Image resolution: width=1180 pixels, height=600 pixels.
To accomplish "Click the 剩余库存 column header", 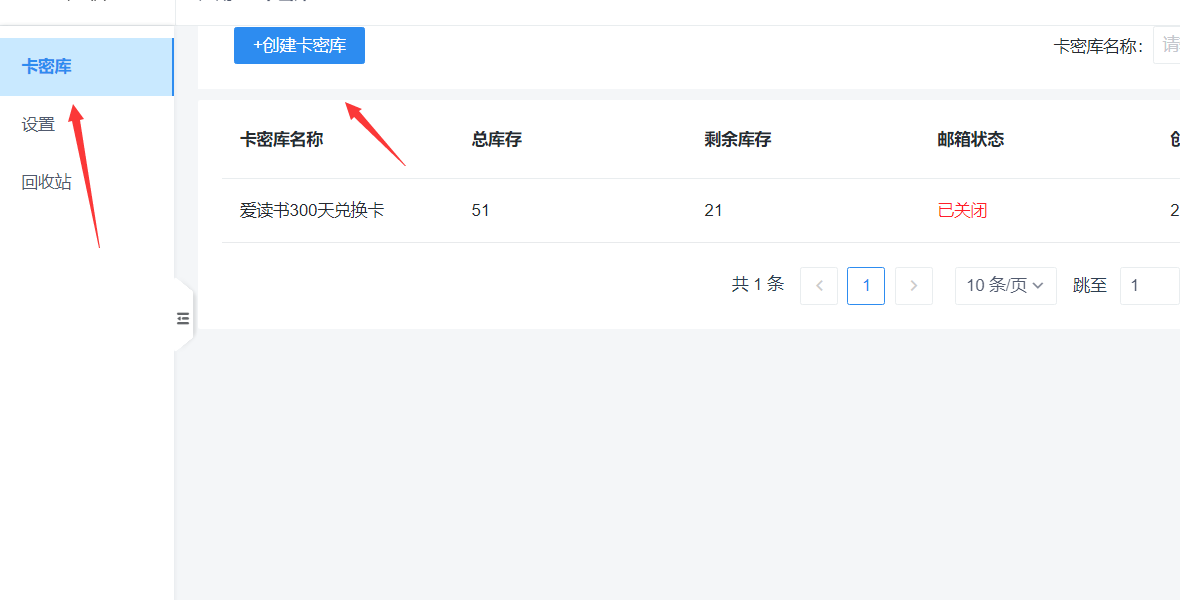I will point(738,139).
